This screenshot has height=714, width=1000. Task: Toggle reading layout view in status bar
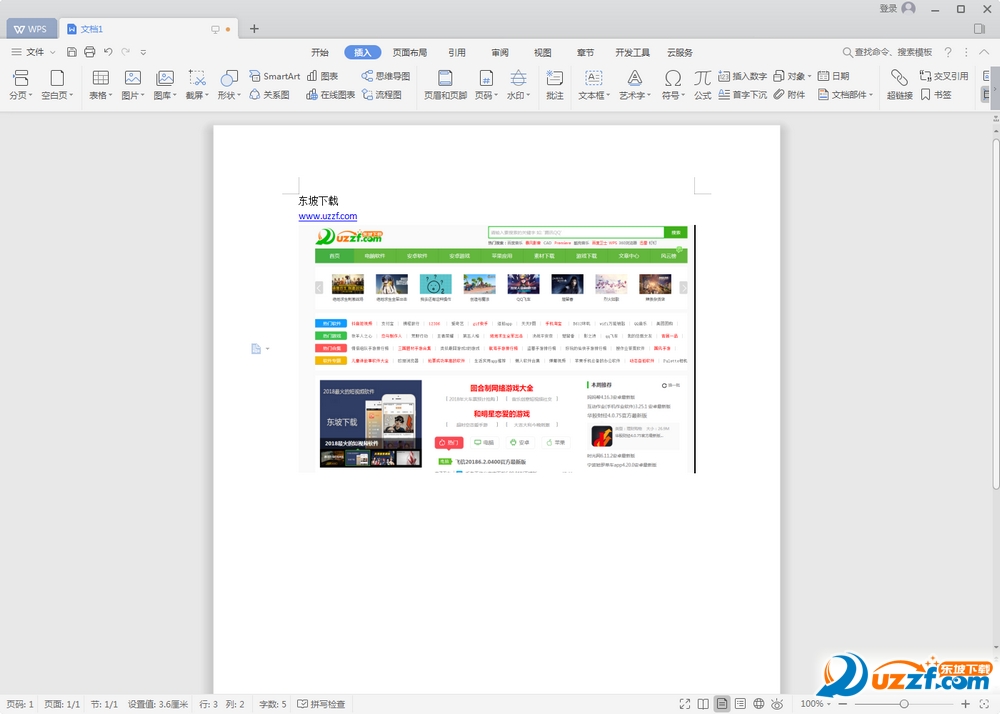tap(703, 704)
